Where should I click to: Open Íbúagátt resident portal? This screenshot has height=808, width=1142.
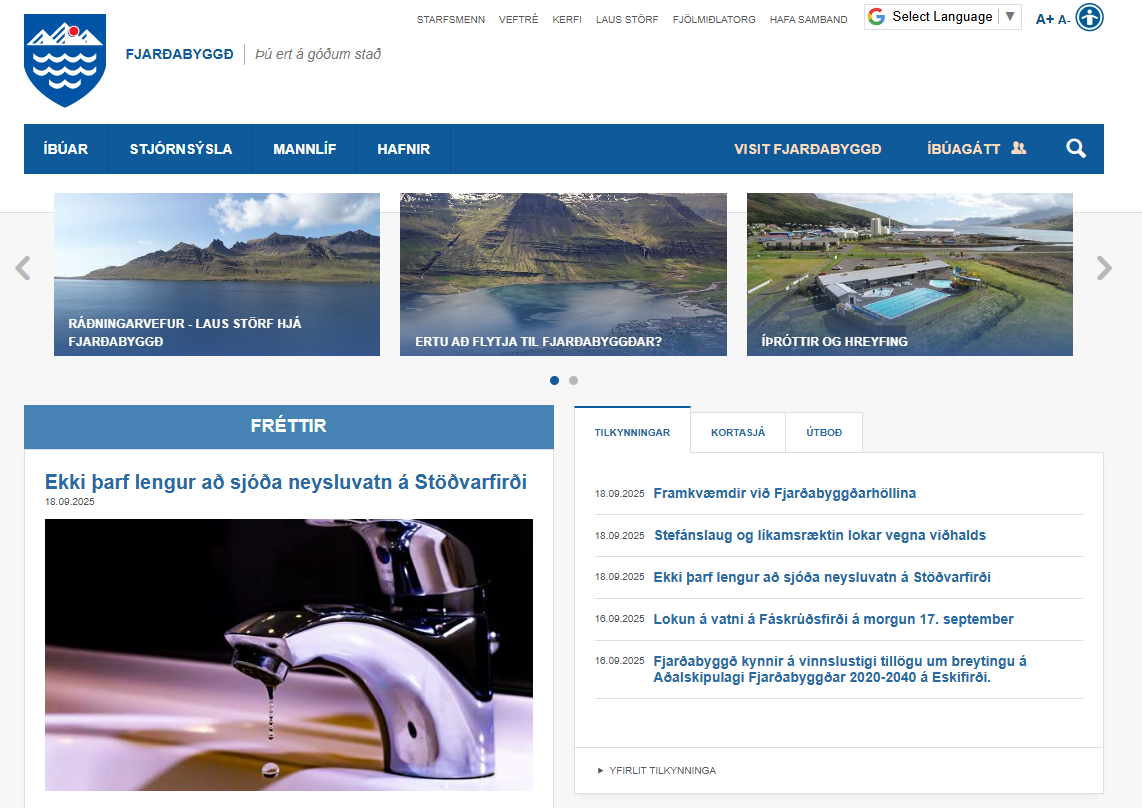coord(976,149)
